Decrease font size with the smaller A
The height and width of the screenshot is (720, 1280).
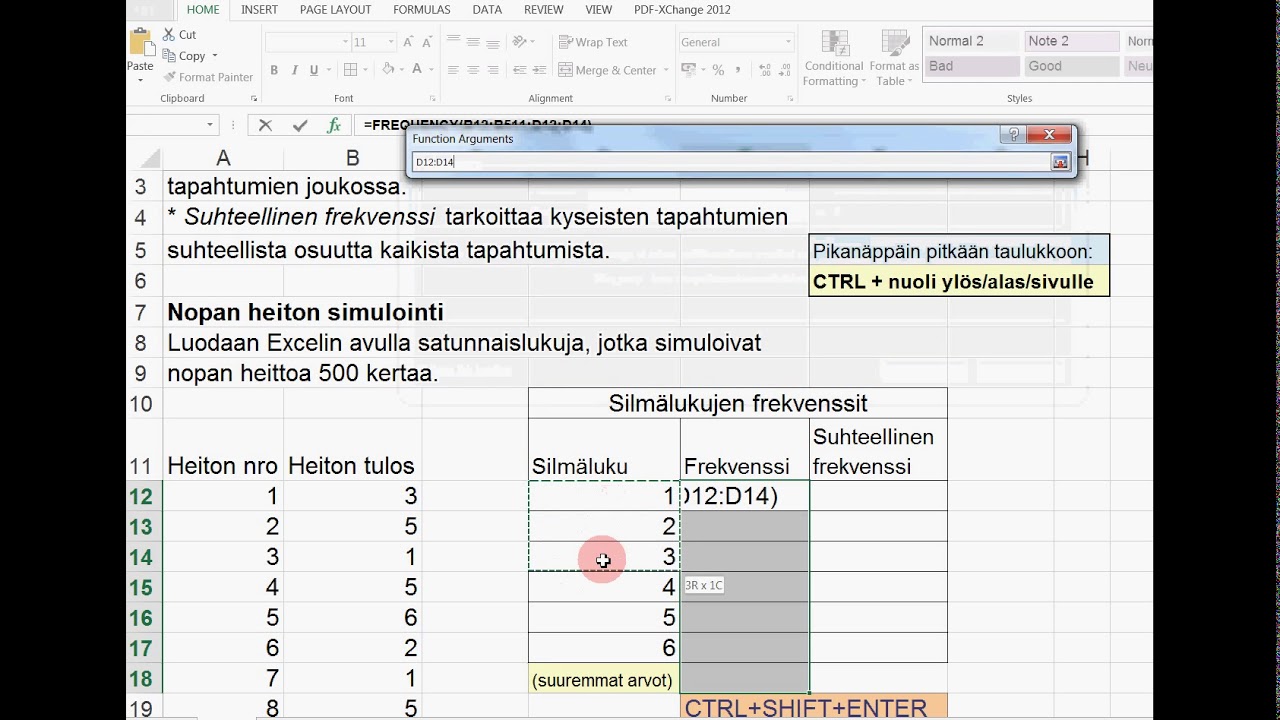[429, 42]
